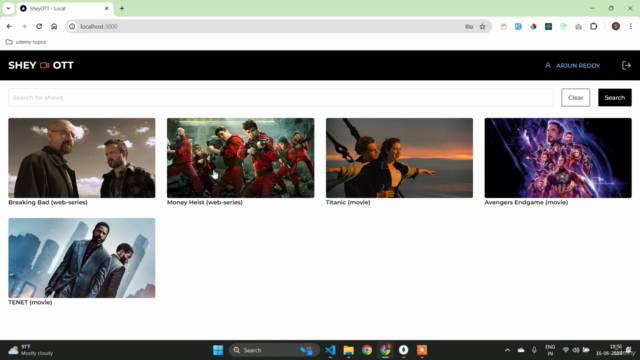The height and width of the screenshot is (360, 640).
Task: Click the Titanic (movie) title
Action: pos(348,202)
